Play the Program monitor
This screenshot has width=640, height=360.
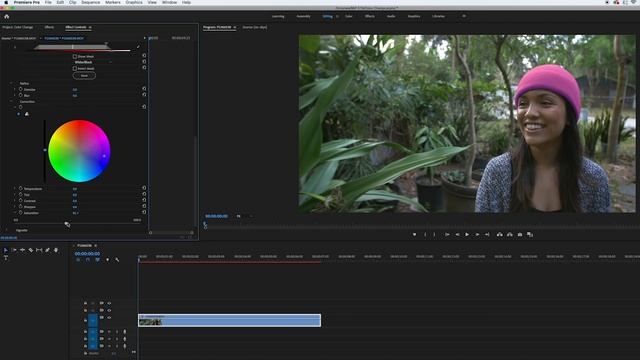tap(467, 235)
